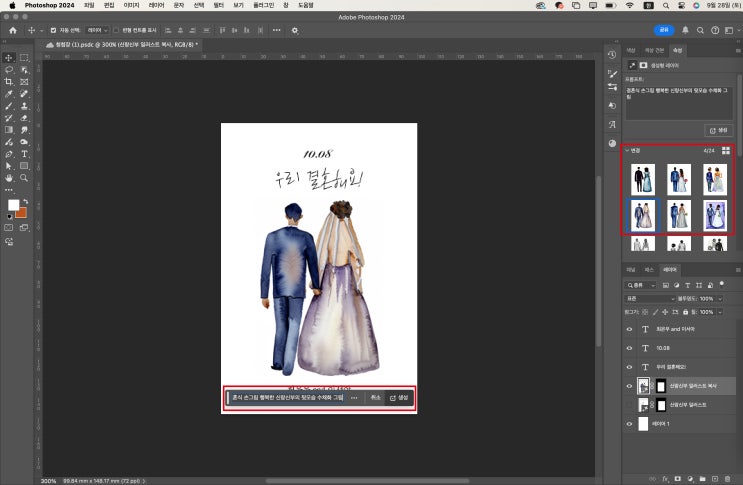Image resolution: width=743 pixels, height=485 pixels.
Task: Open the auto-select 레이어 dropdown
Action: tap(98, 30)
